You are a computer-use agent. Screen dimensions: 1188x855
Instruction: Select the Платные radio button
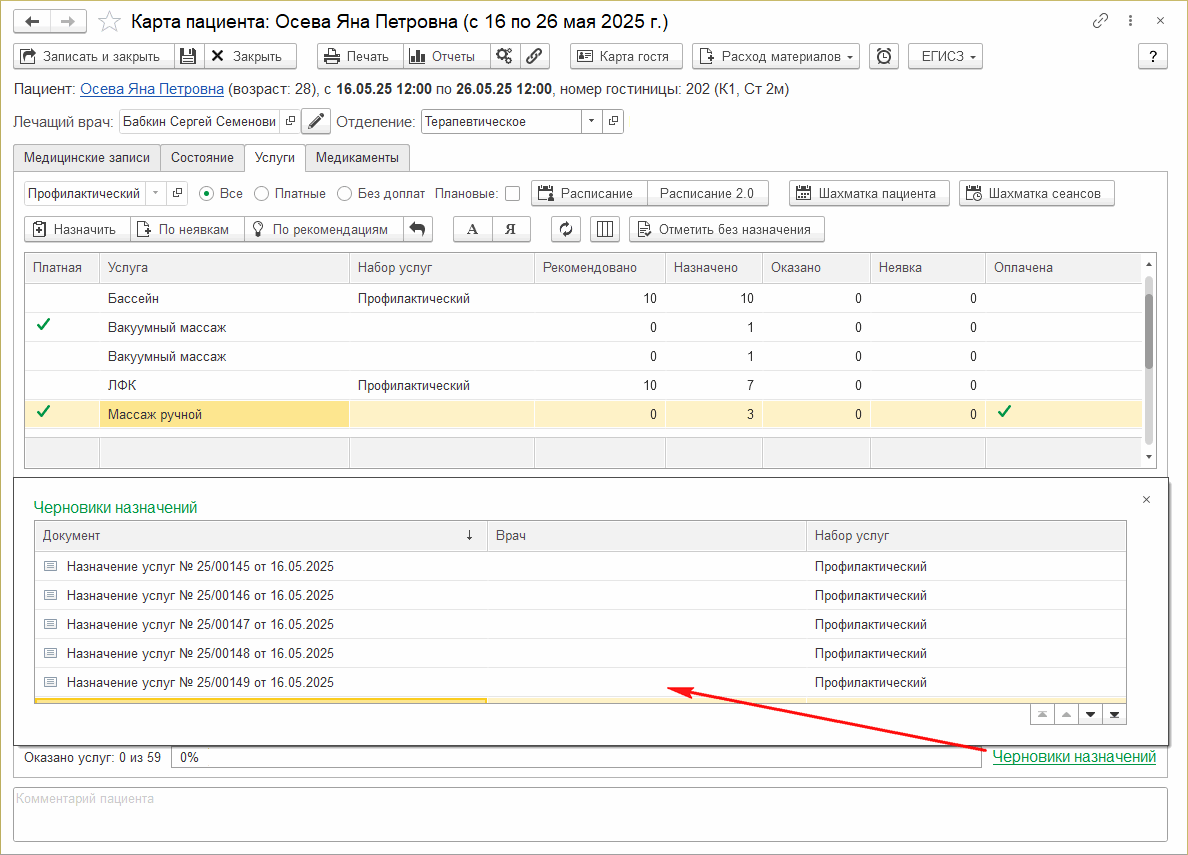[x=262, y=193]
